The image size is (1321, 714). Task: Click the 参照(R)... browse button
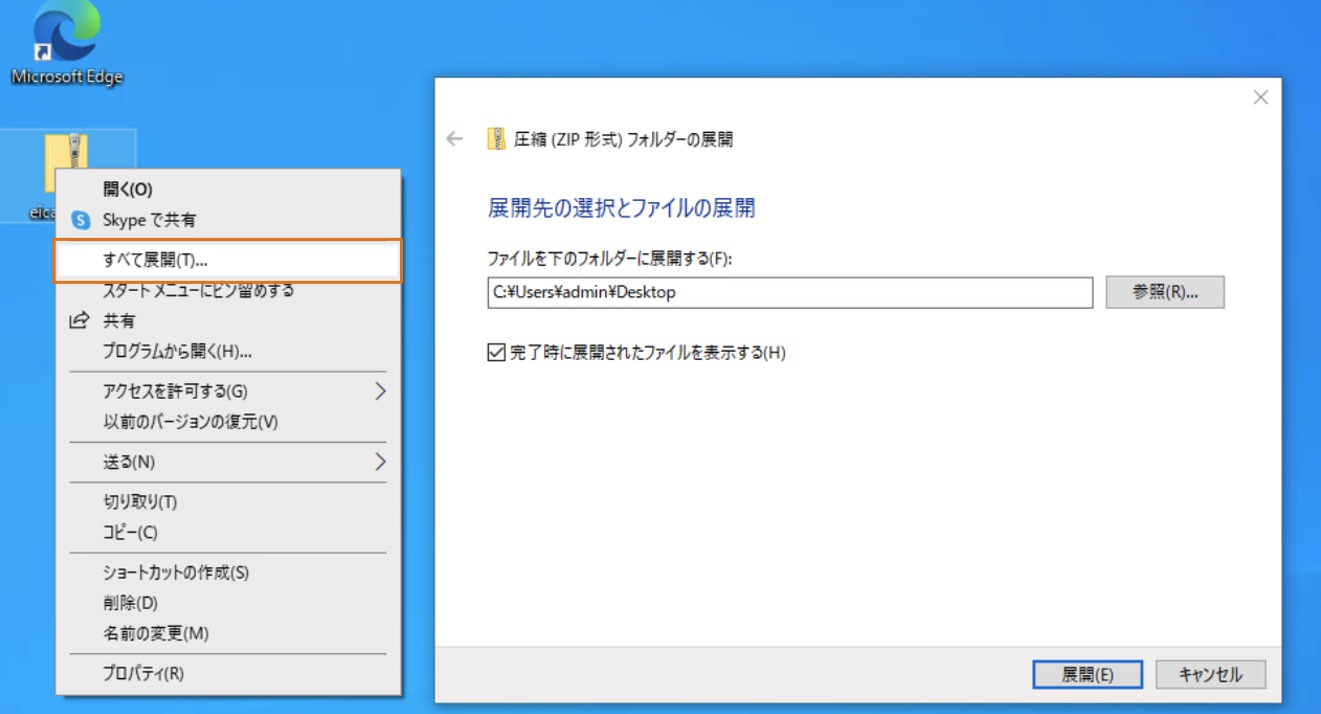click(1164, 292)
